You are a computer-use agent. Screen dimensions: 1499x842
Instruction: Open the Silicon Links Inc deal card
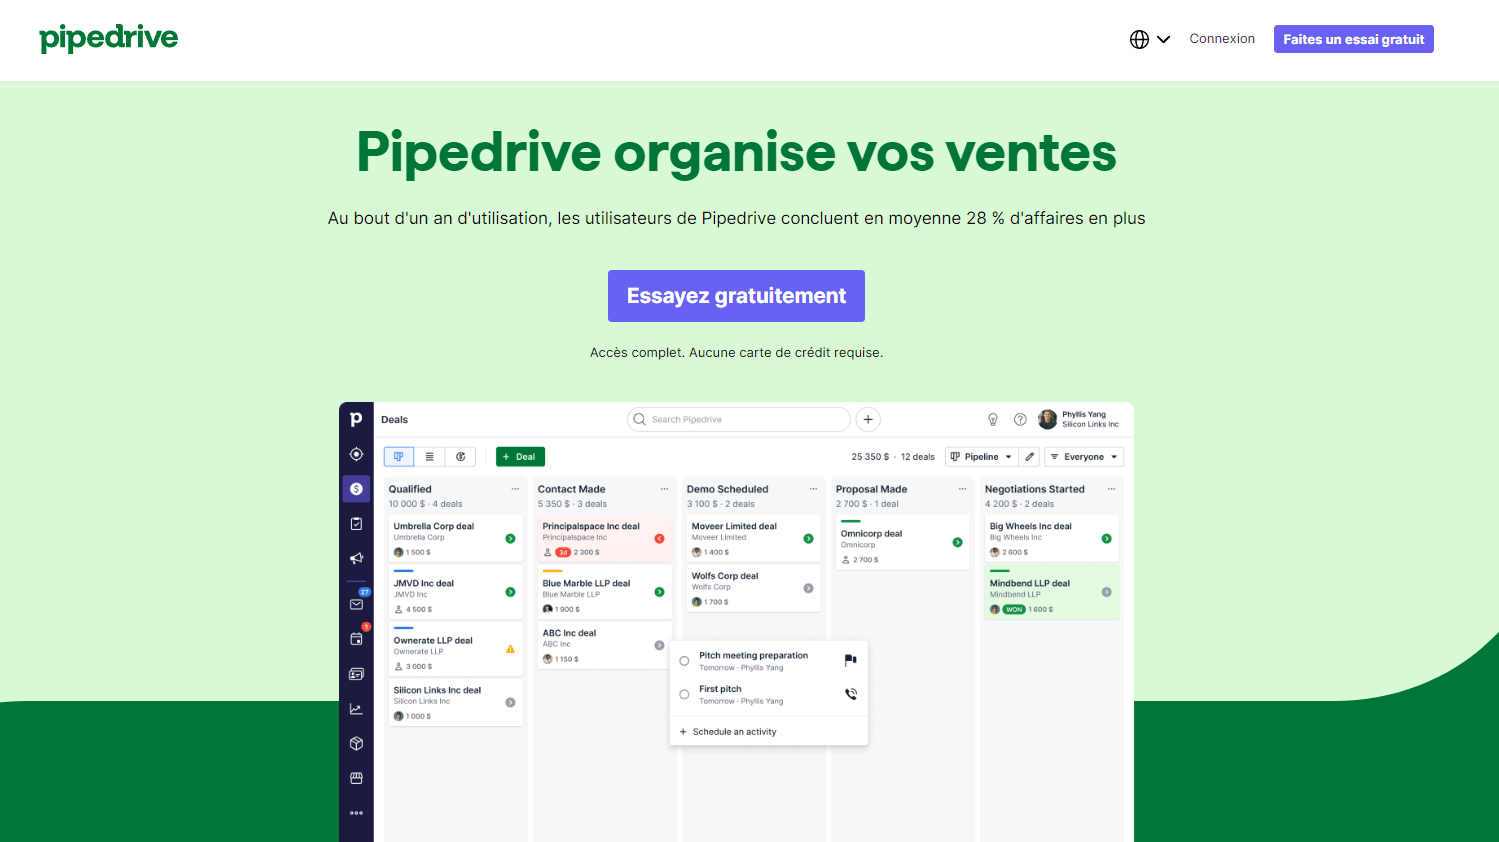[455, 703]
